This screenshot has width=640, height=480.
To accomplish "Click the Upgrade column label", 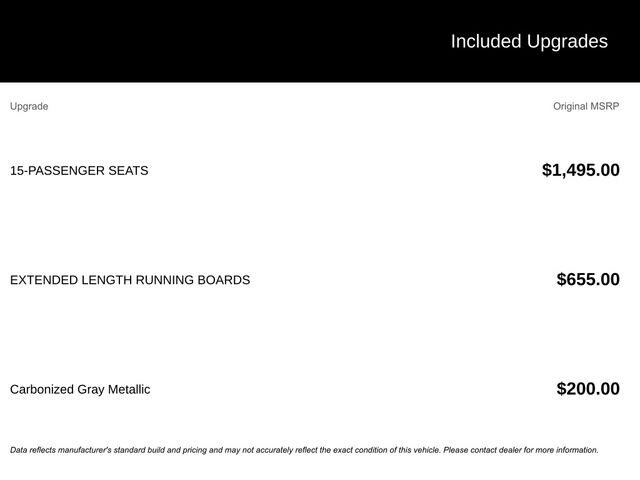I will click(29, 106).
